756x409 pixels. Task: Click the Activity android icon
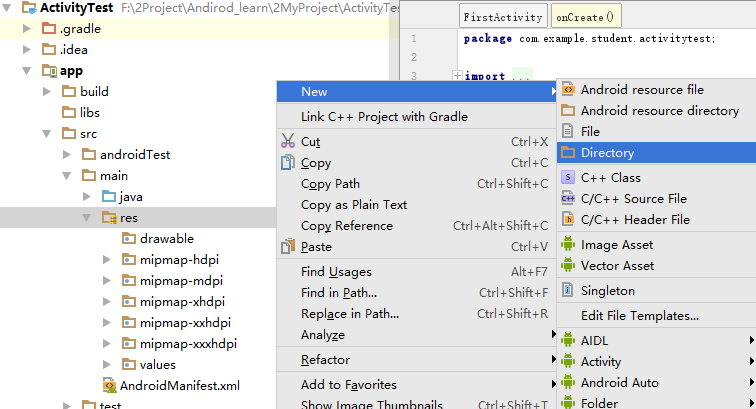coord(568,361)
